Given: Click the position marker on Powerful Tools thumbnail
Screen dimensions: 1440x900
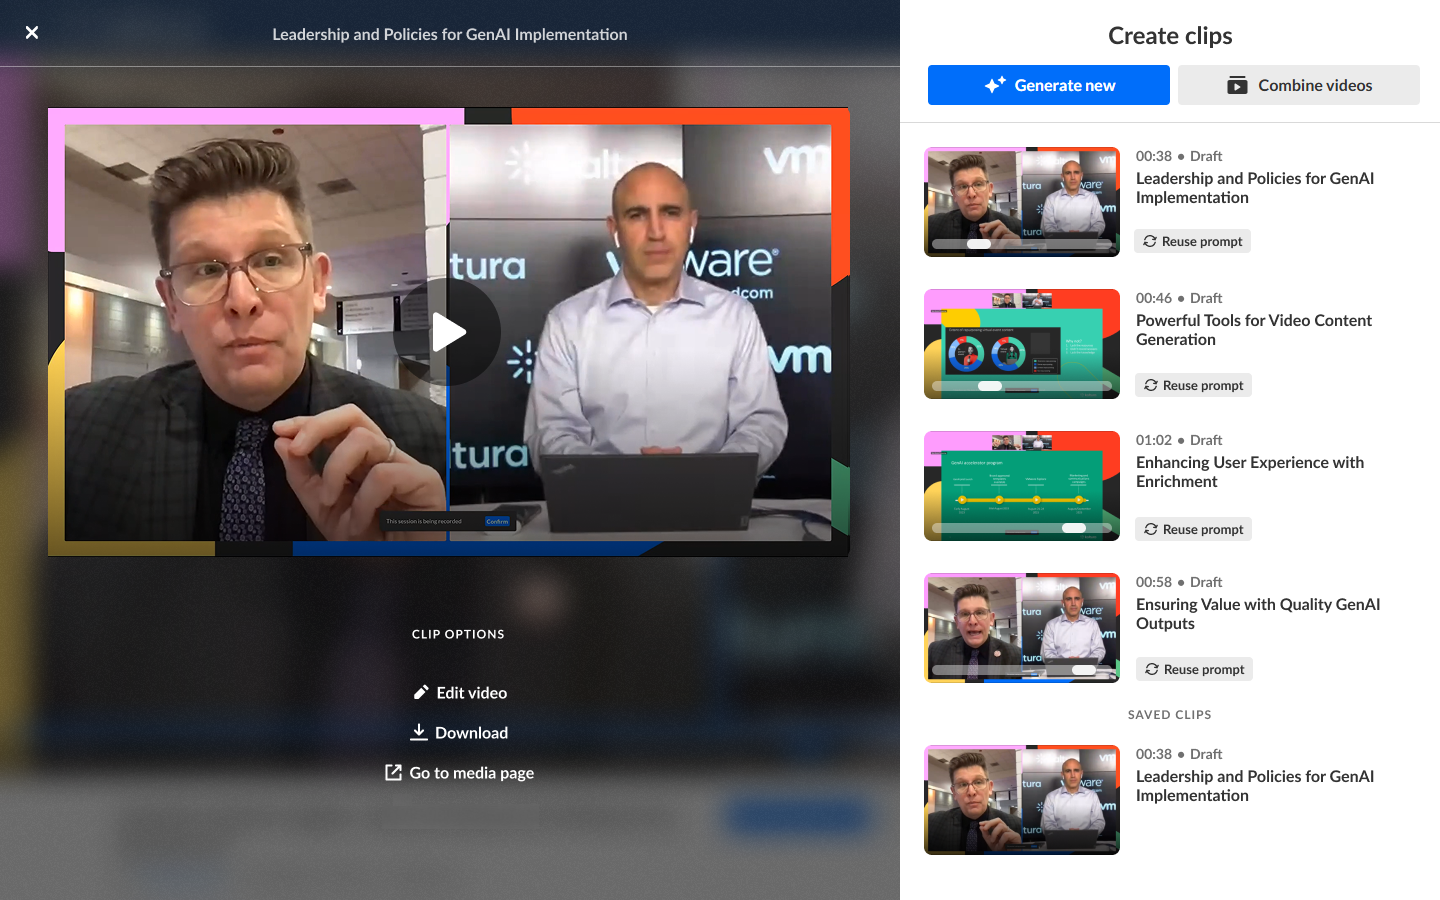Looking at the screenshot, I should click(990, 386).
